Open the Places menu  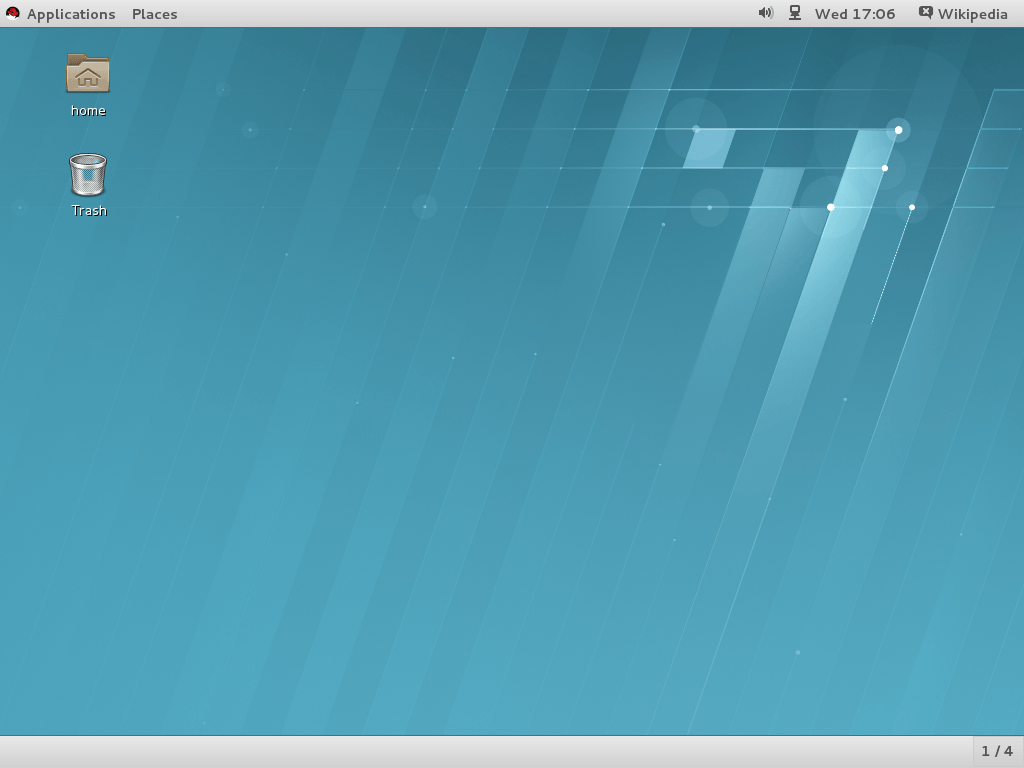coord(154,14)
